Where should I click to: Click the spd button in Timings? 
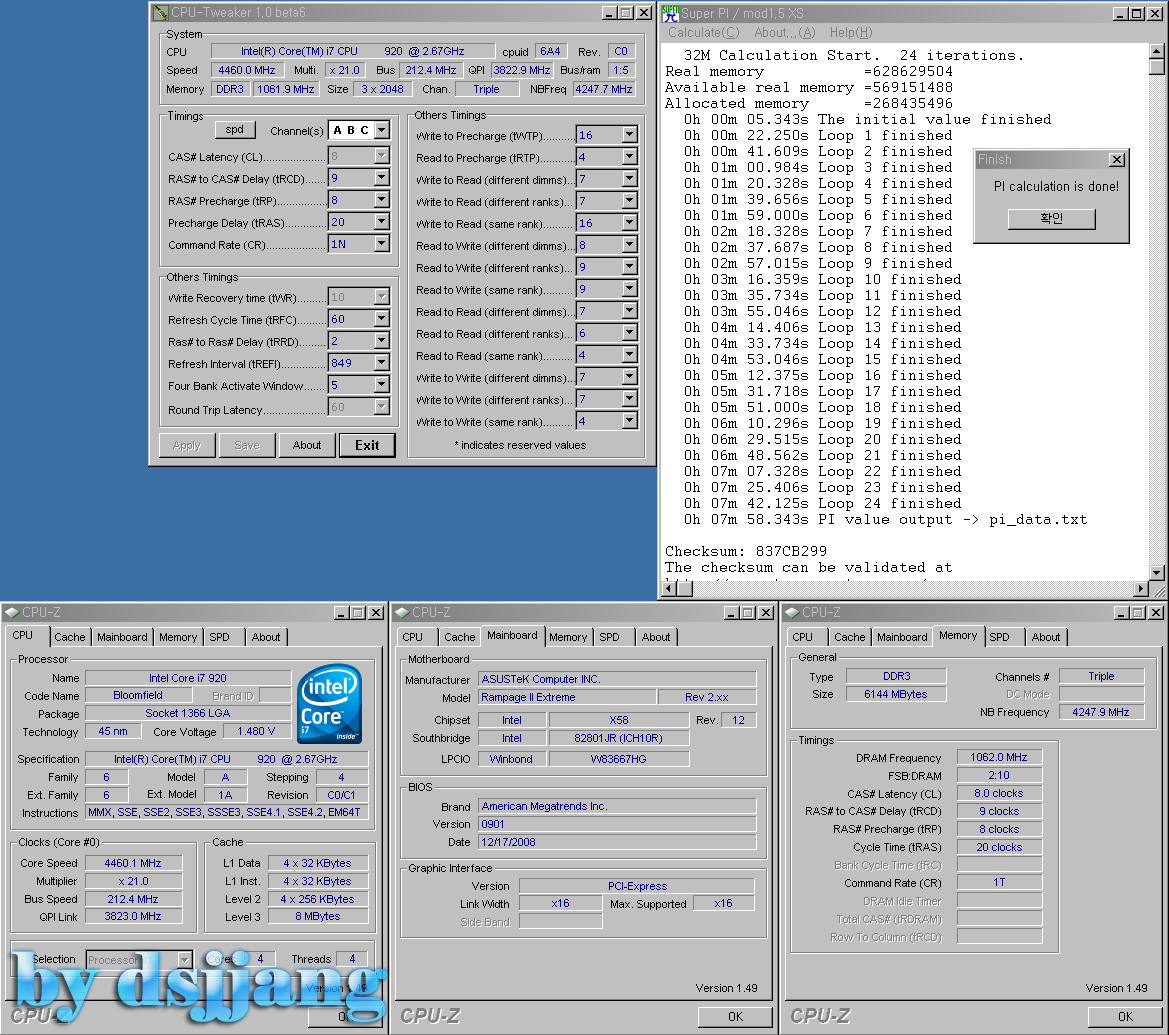[235, 130]
